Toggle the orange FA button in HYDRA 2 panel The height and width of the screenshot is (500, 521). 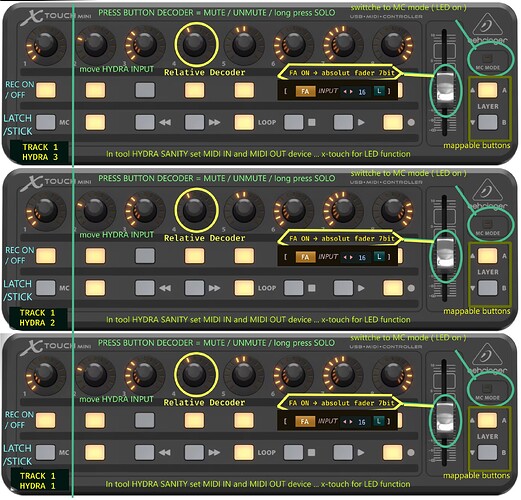pyautogui.click(x=305, y=257)
